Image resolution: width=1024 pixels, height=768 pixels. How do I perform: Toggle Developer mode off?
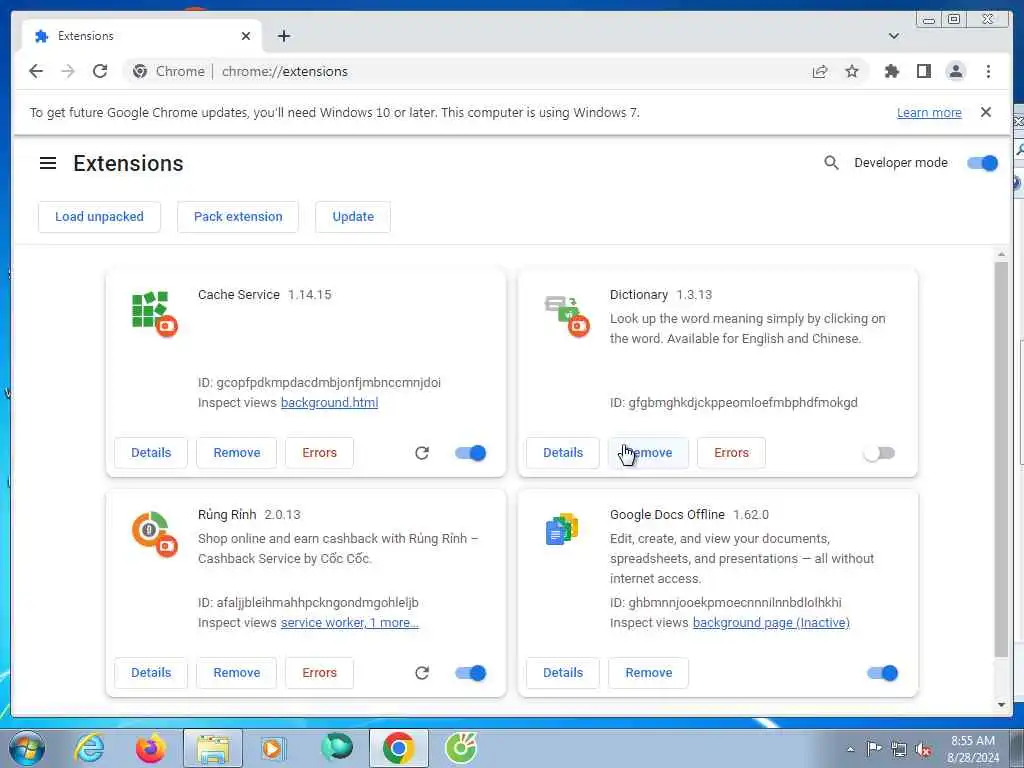[x=982, y=163]
